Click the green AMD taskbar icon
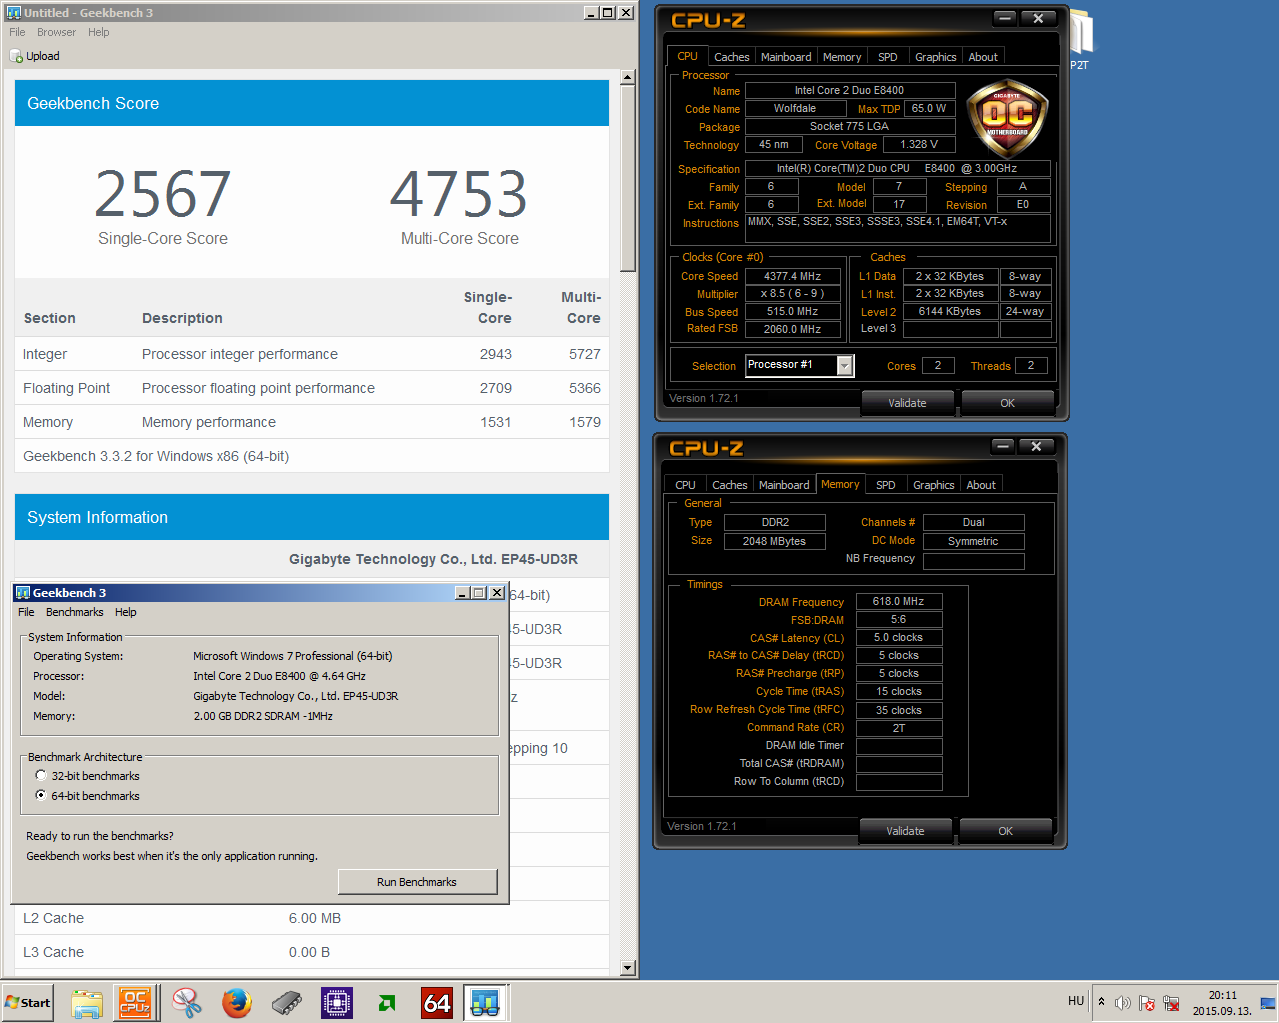The width and height of the screenshot is (1279, 1023). (x=387, y=1002)
